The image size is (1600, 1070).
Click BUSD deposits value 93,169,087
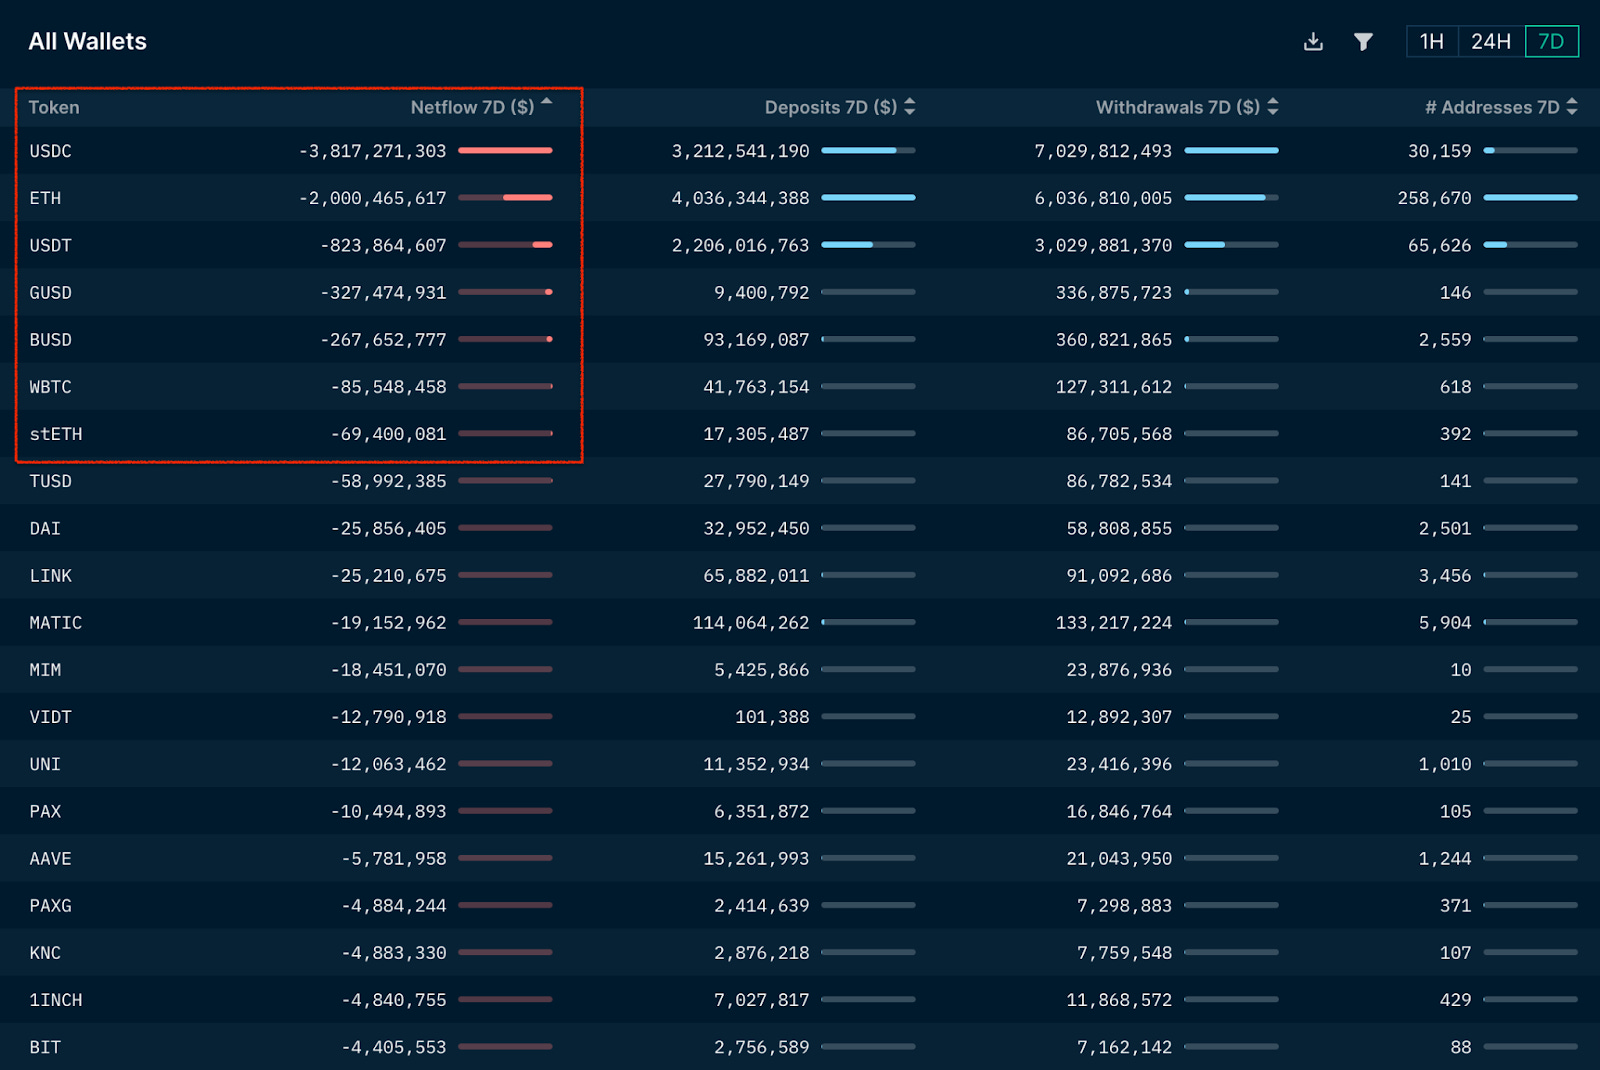pos(756,340)
